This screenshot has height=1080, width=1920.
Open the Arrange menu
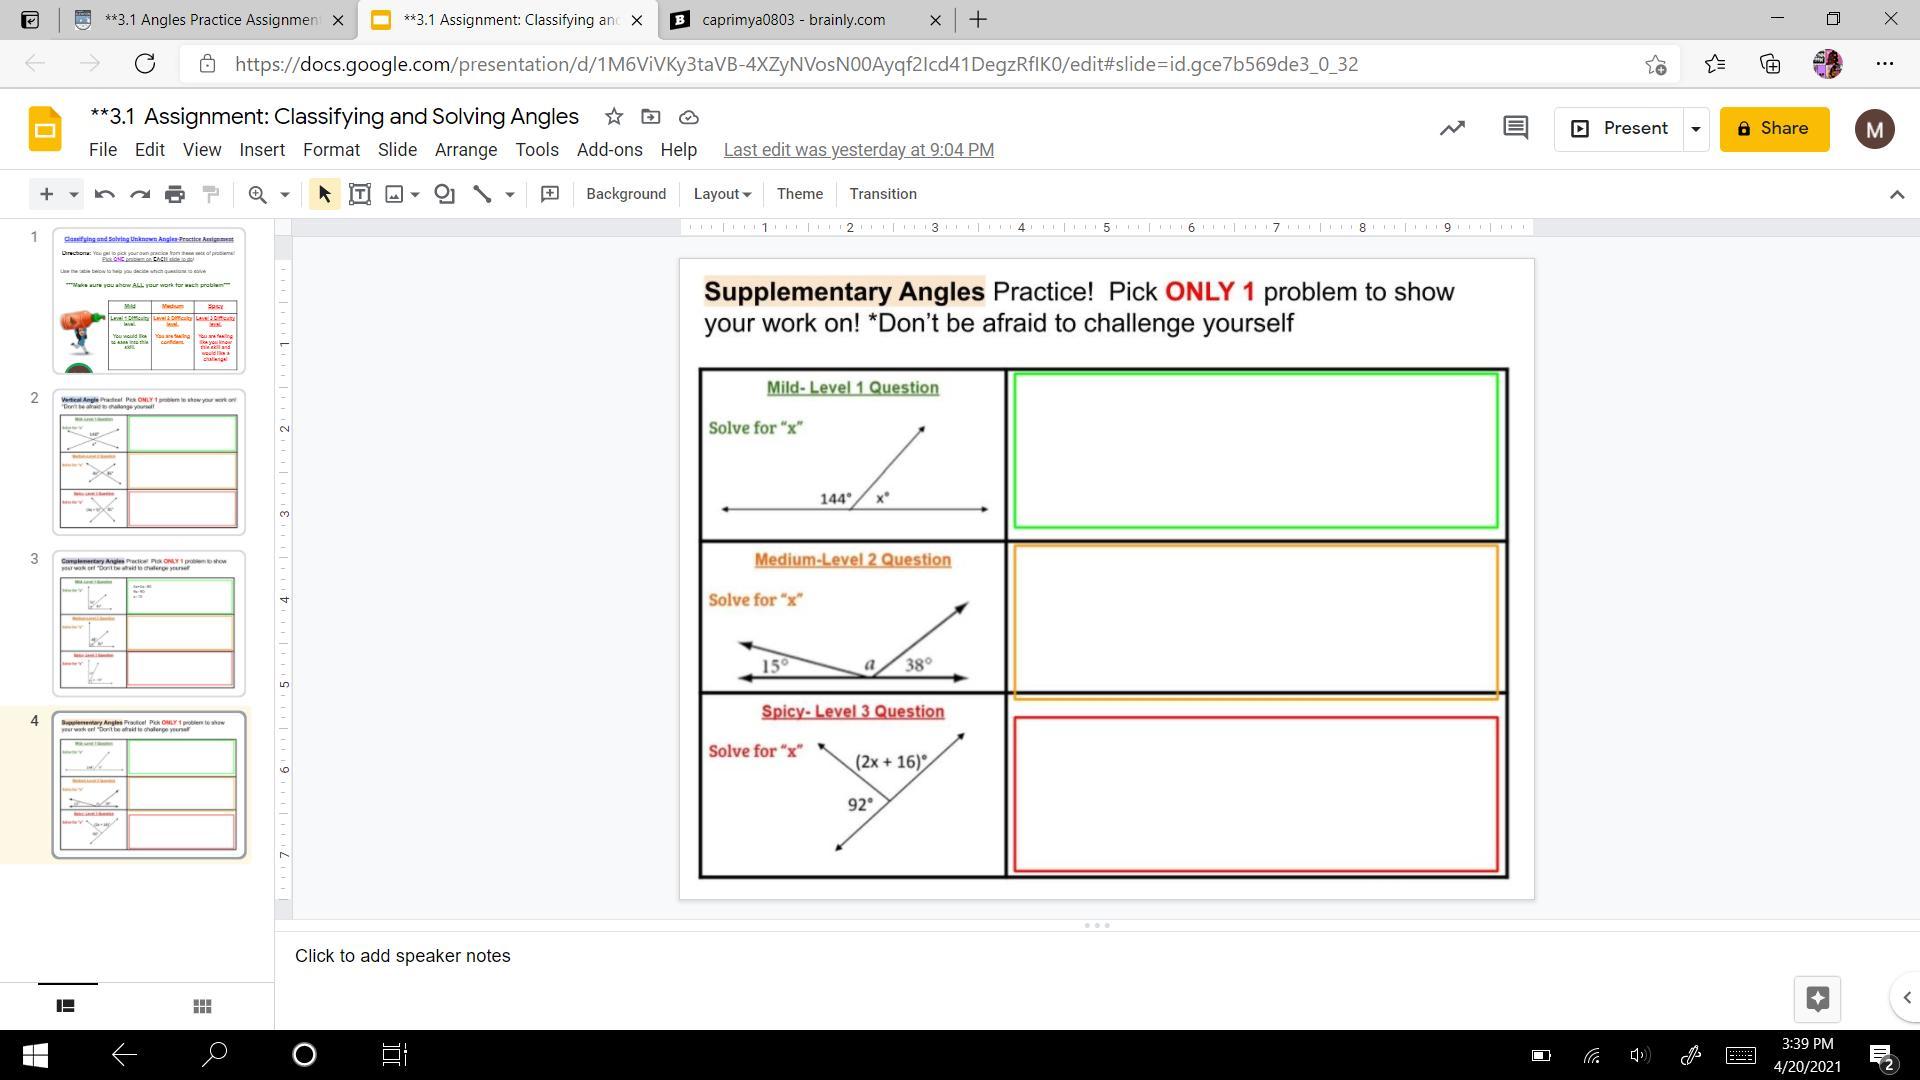[465, 150]
